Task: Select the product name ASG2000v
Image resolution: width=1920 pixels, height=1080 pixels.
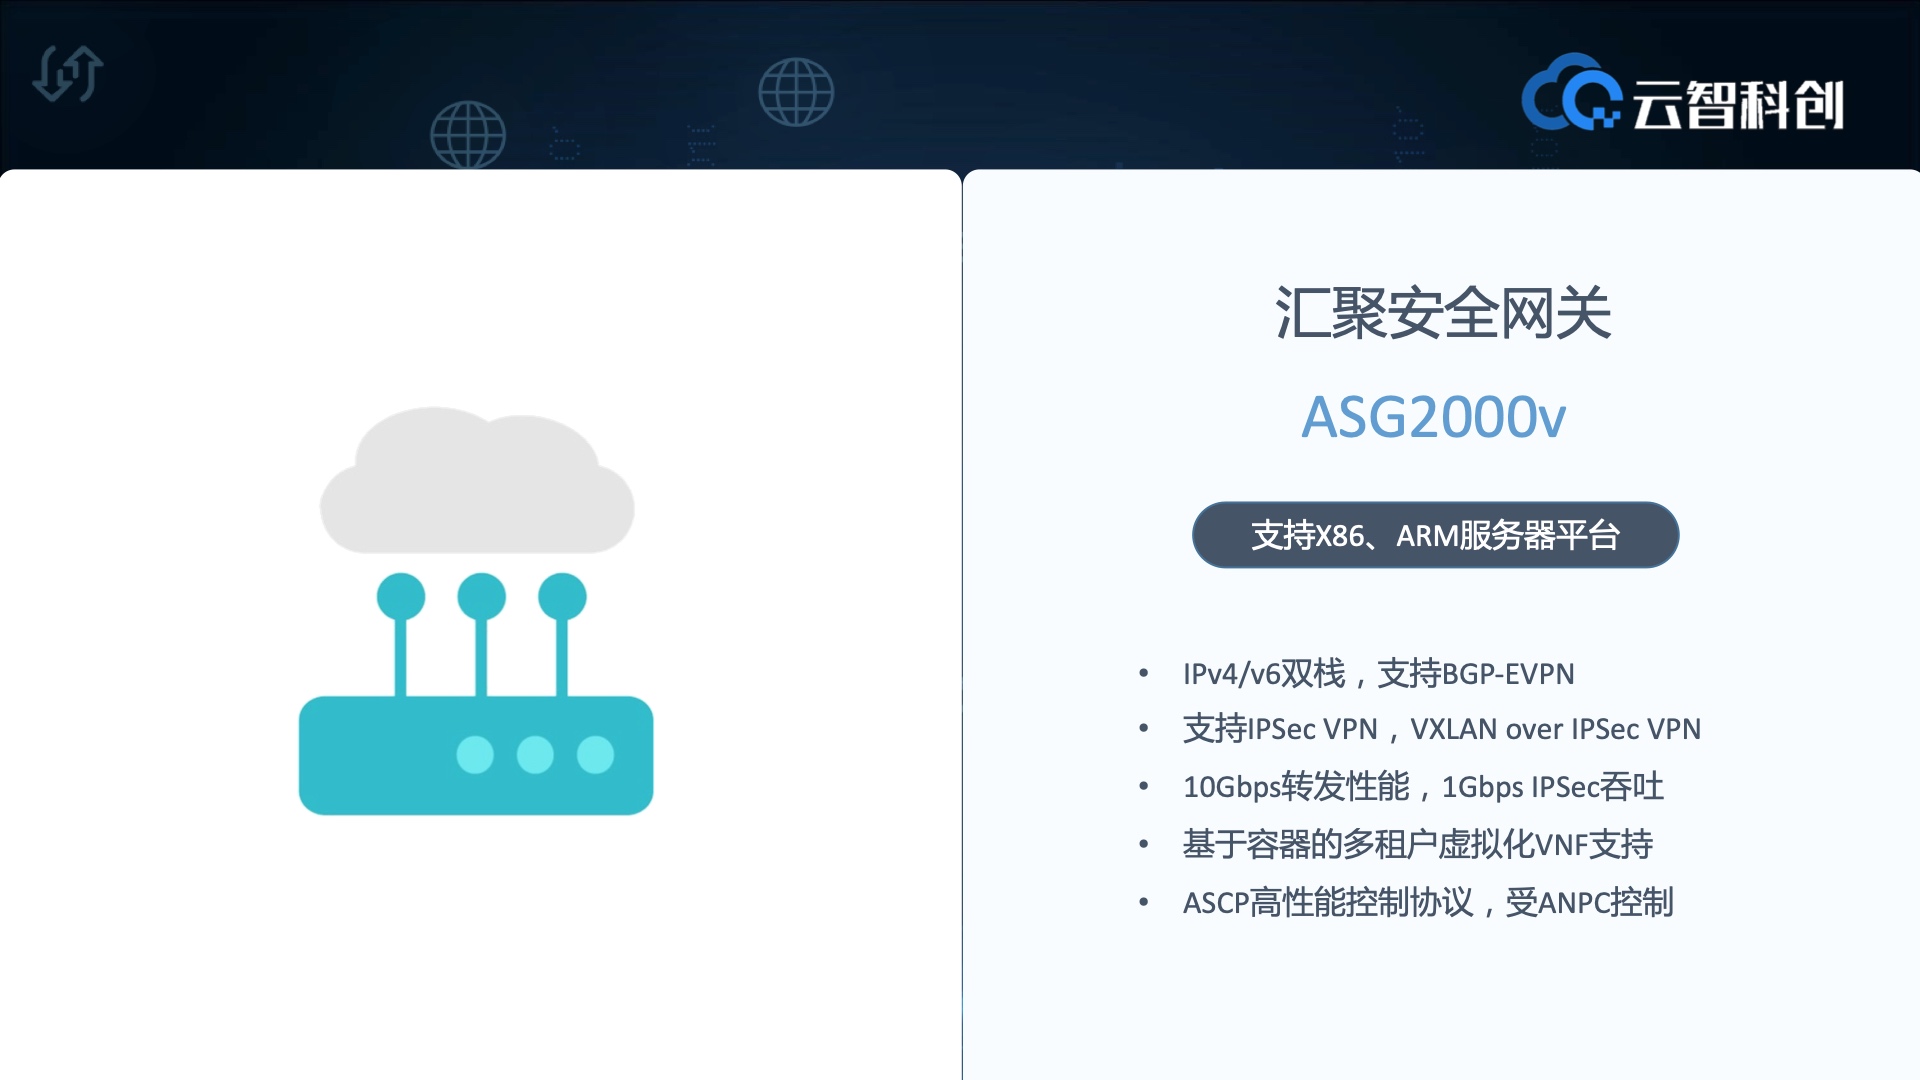Action: click(1433, 417)
